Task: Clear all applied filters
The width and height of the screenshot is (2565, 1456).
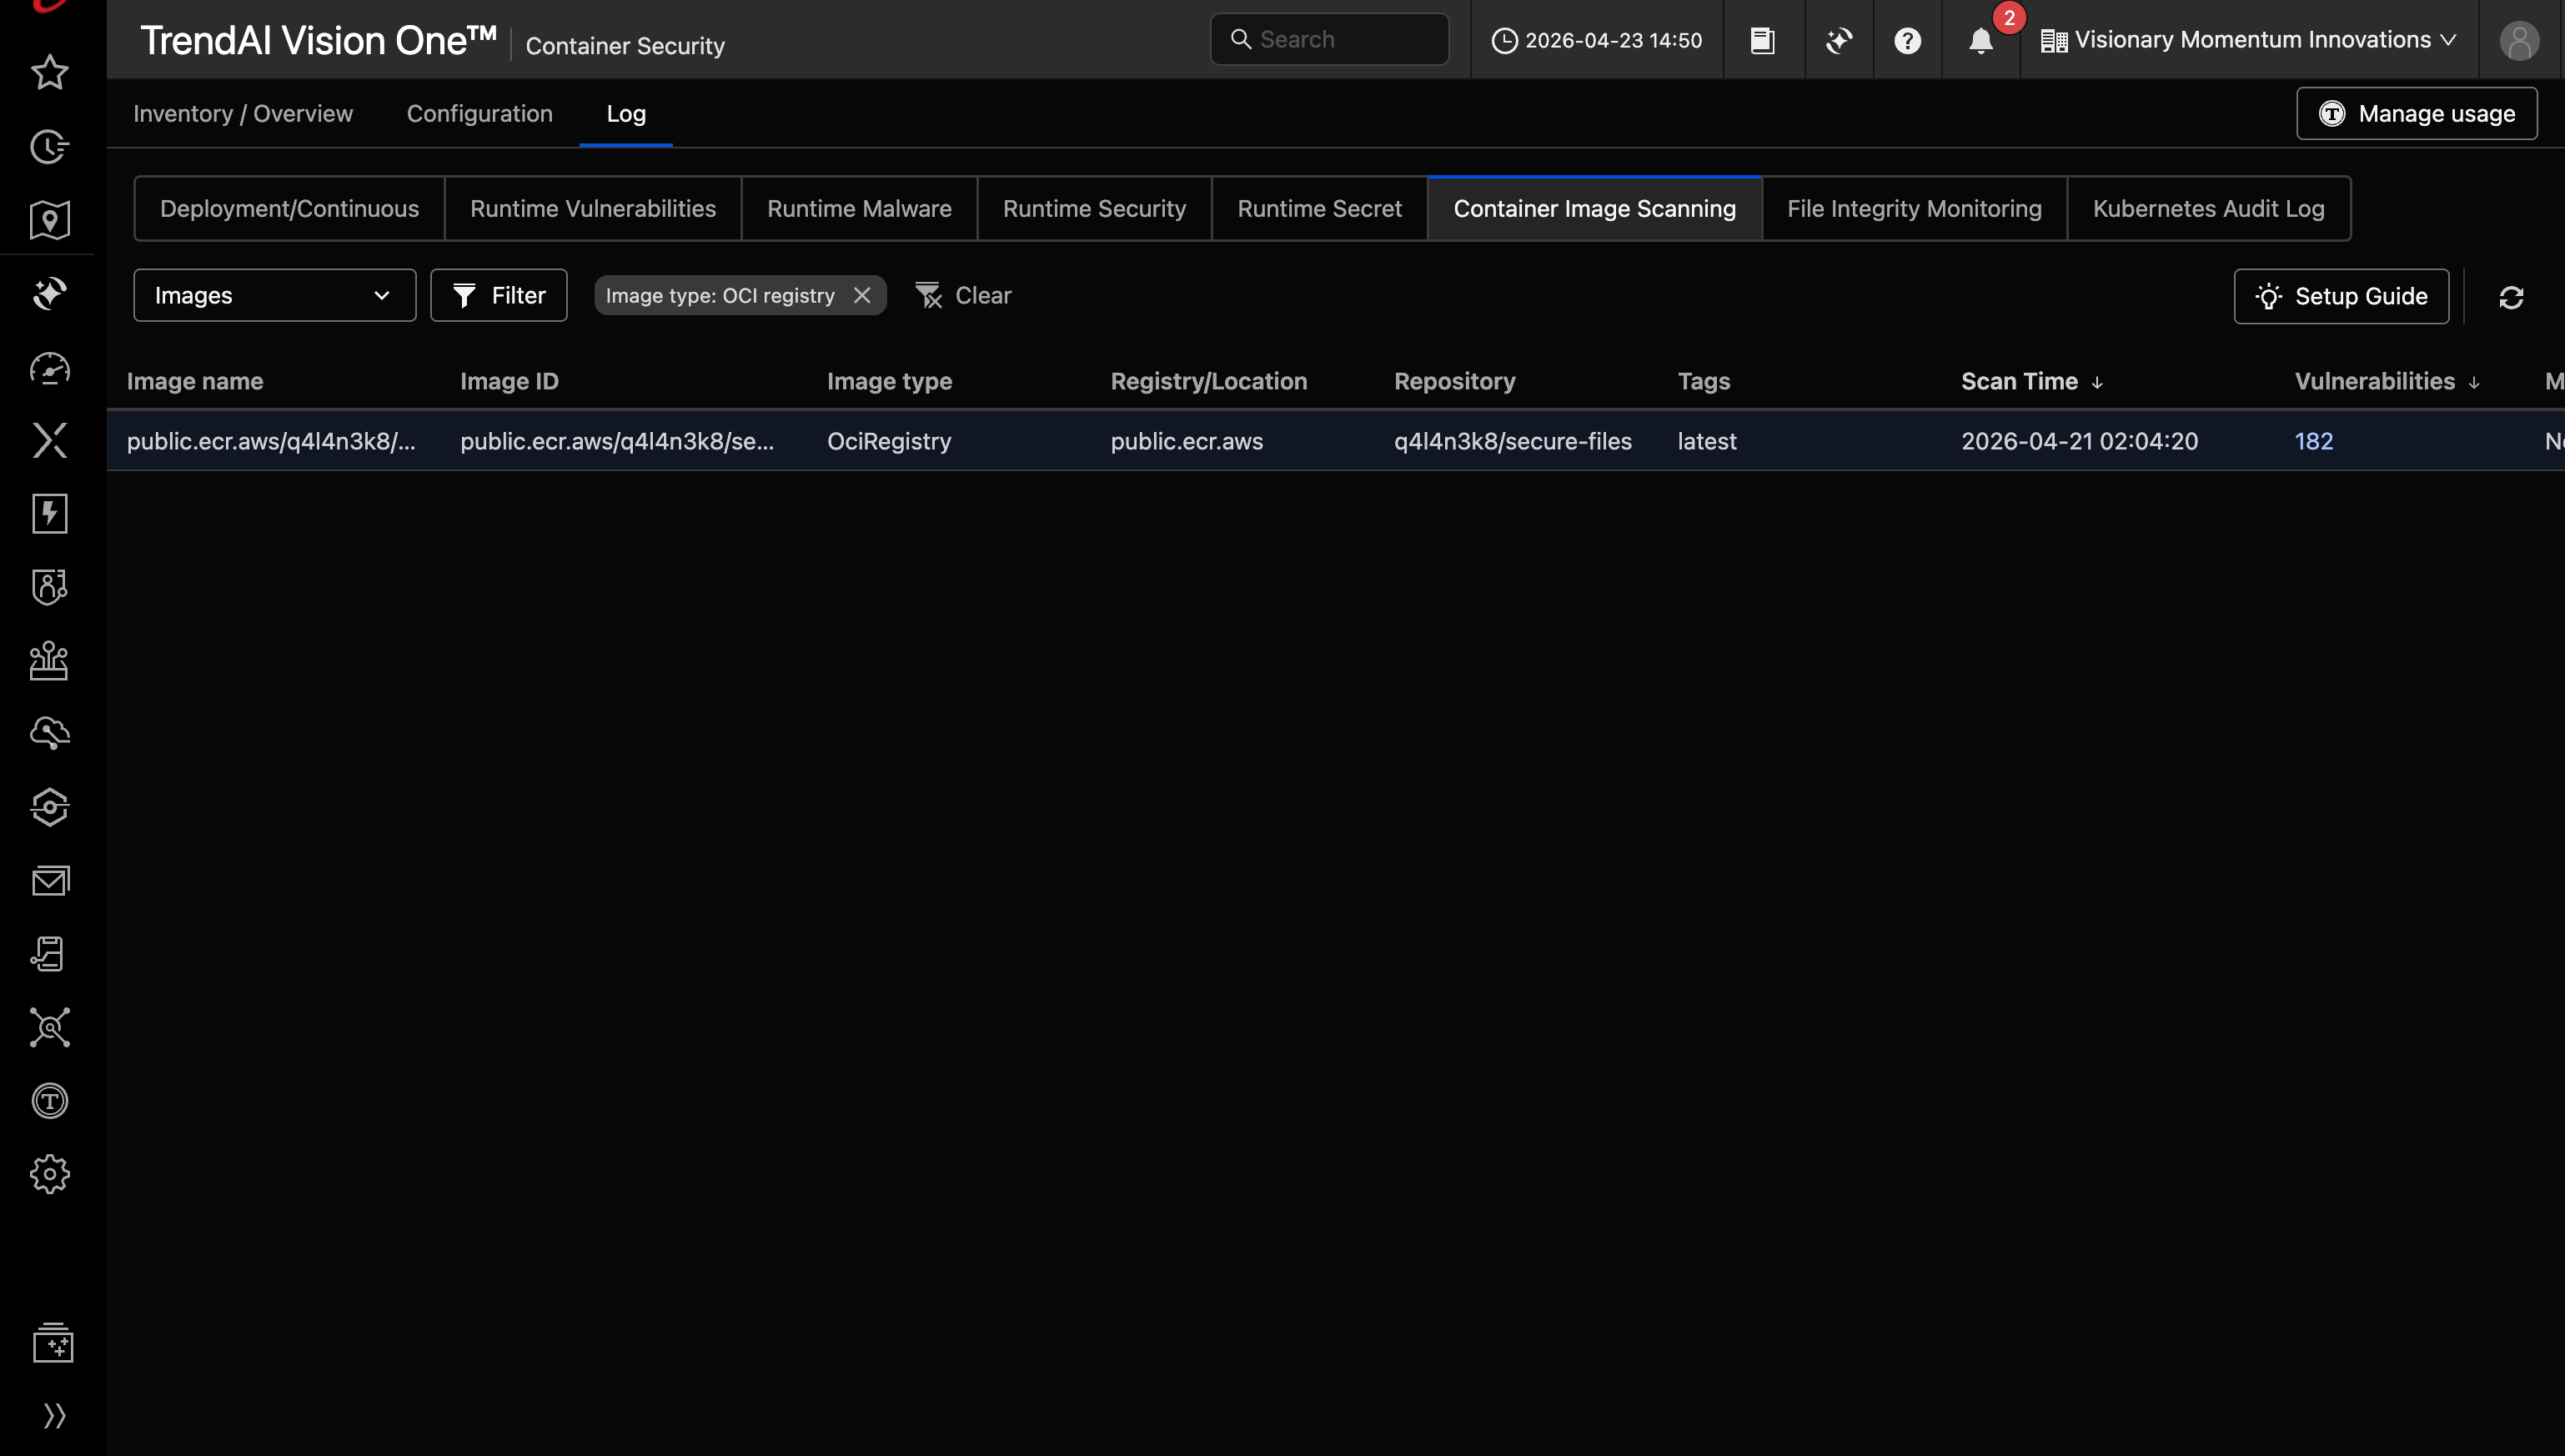Action: point(963,295)
